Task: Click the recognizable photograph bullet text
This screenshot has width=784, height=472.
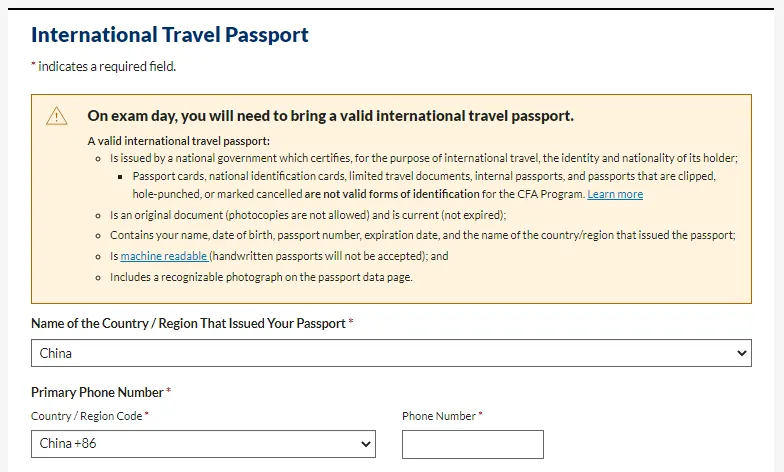Action: tap(261, 277)
